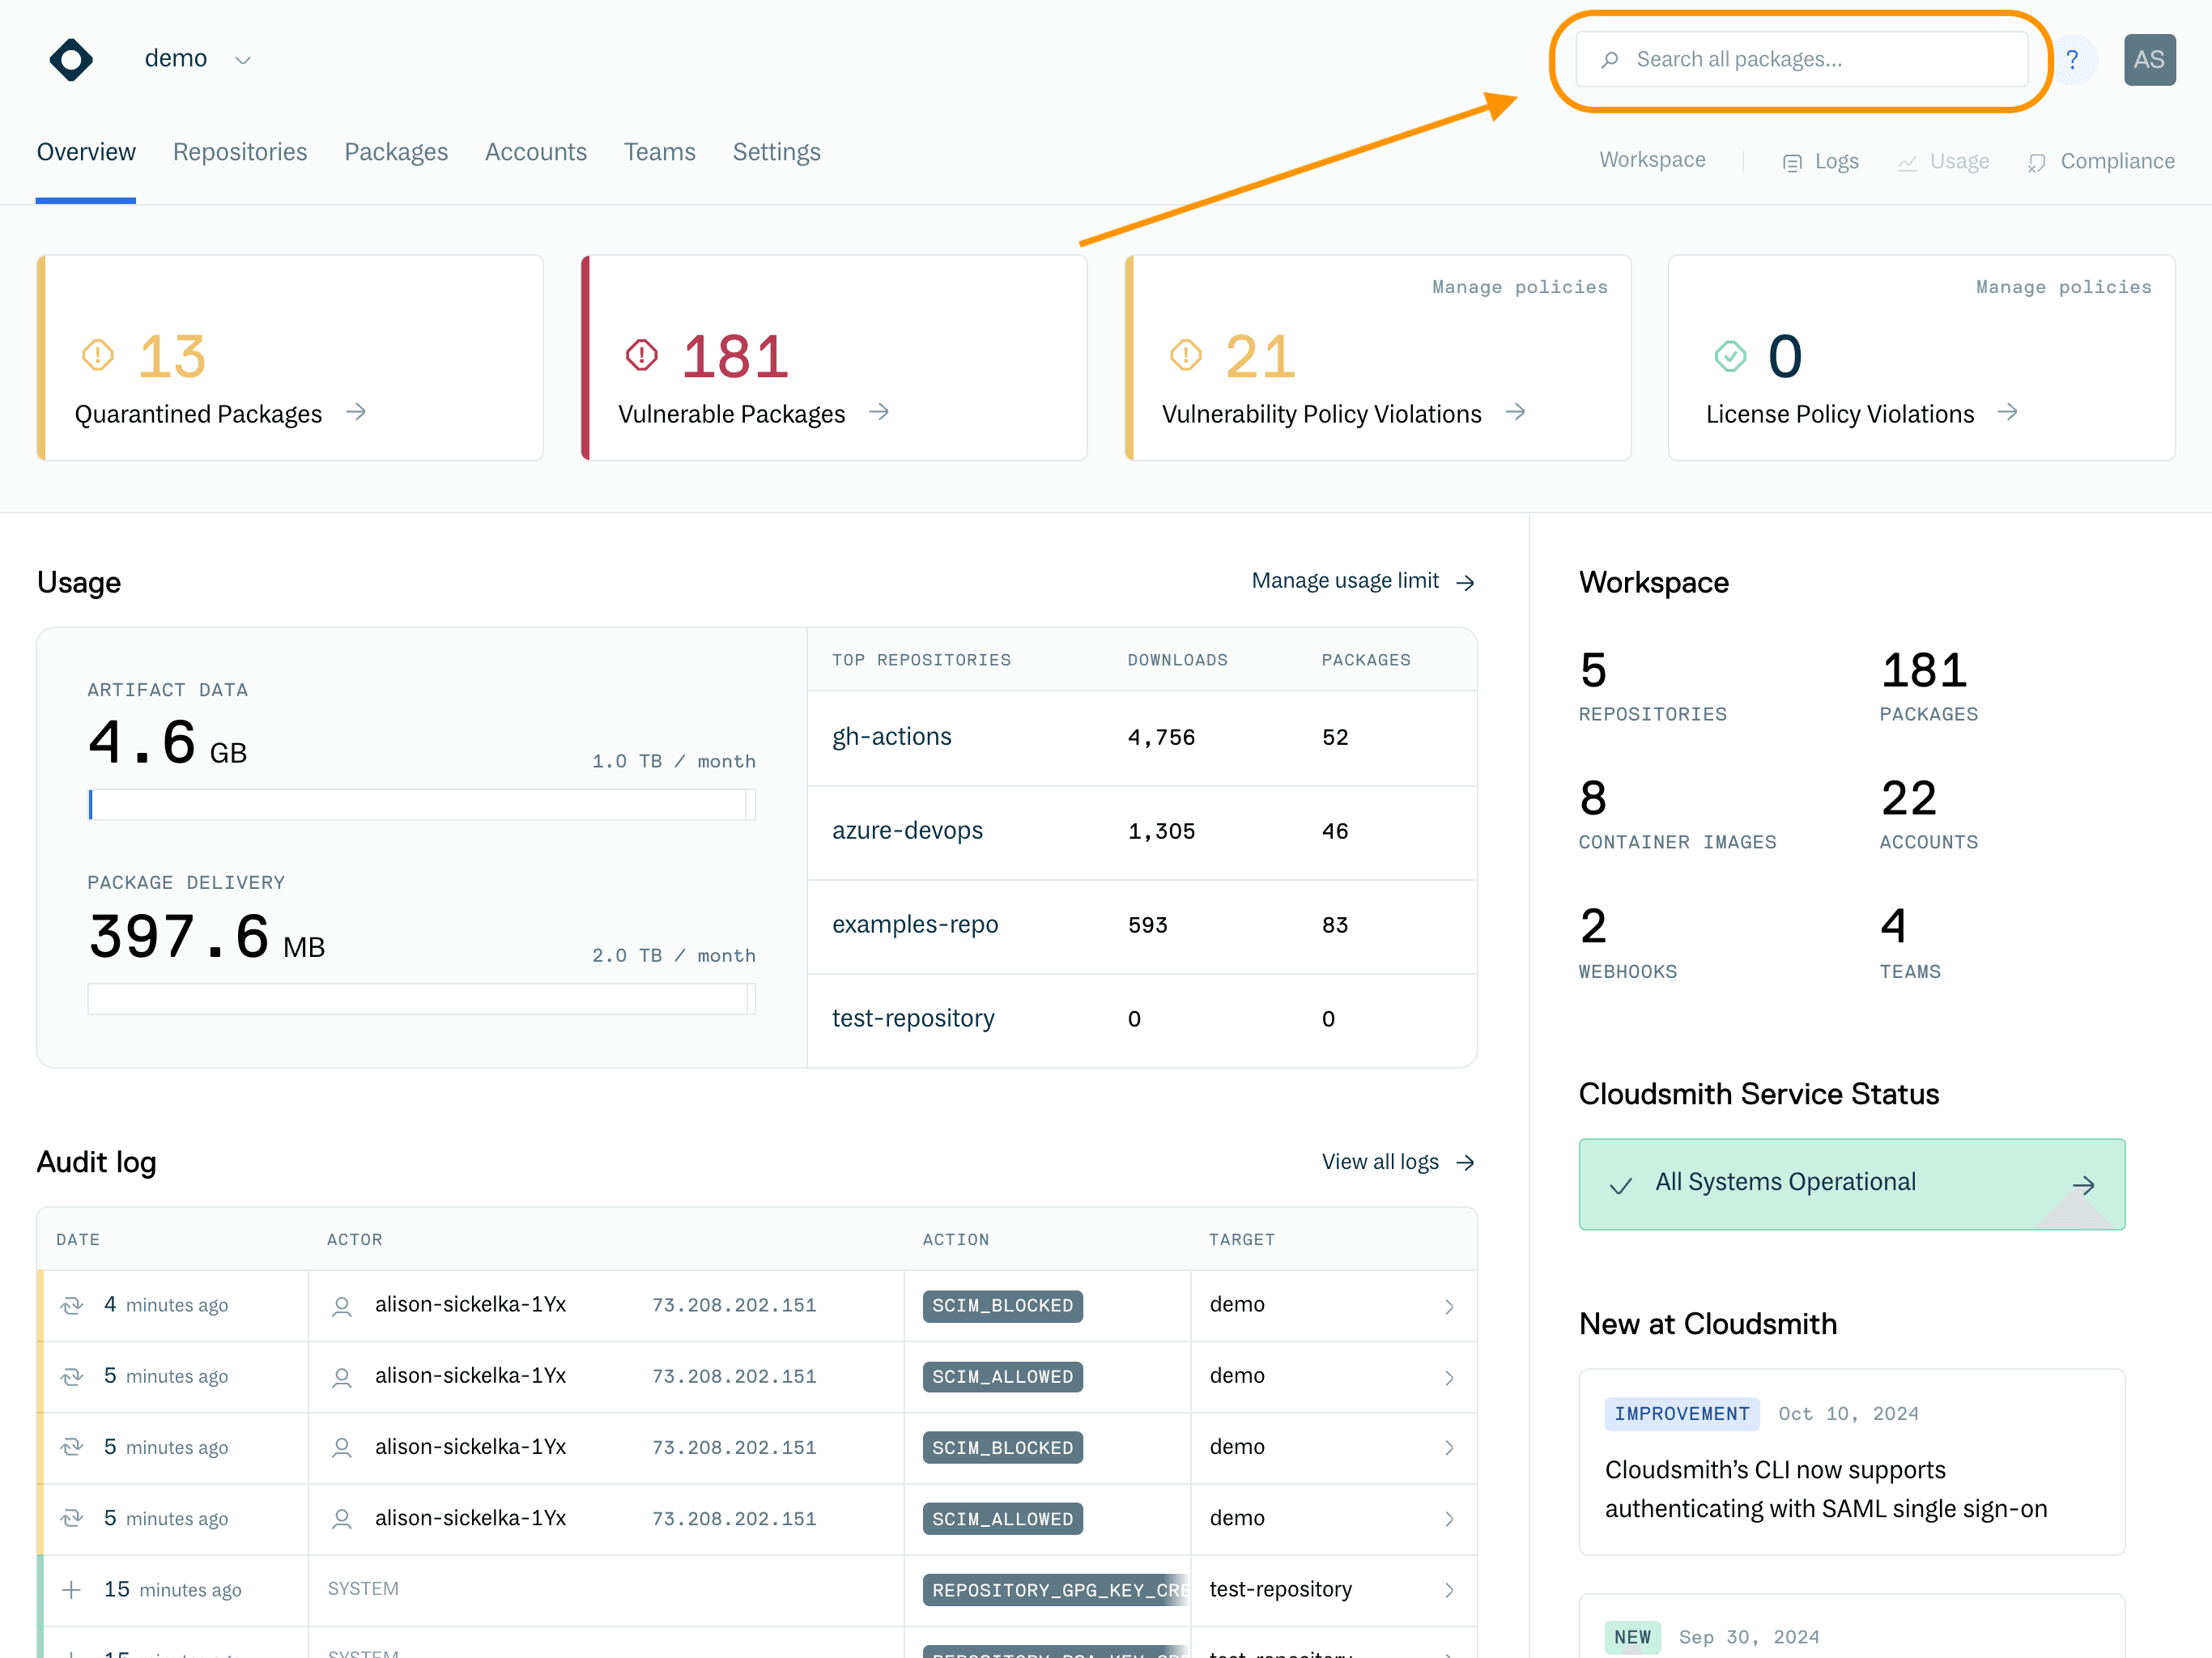
Task: Open the help question mark icon
Action: tap(2072, 60)
